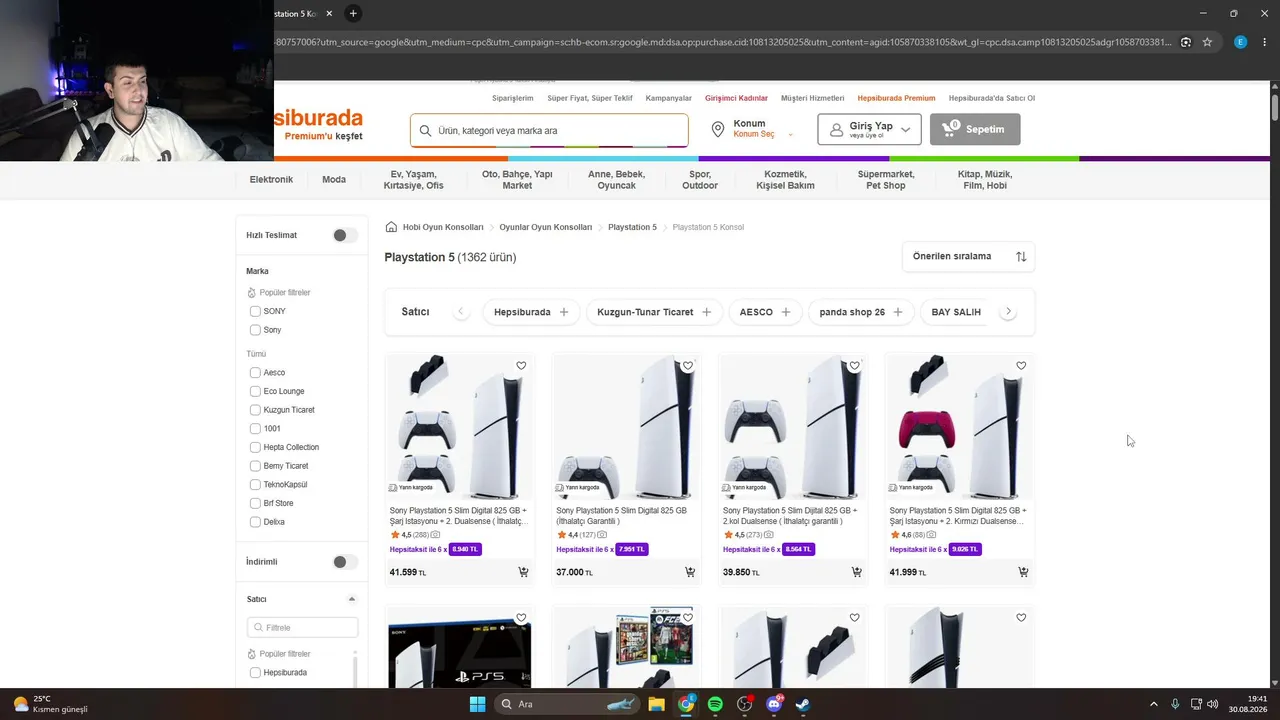1280x720 pixels.
Task: Open File Explorer from the taskbar
Action: click(x=656, y=704)
